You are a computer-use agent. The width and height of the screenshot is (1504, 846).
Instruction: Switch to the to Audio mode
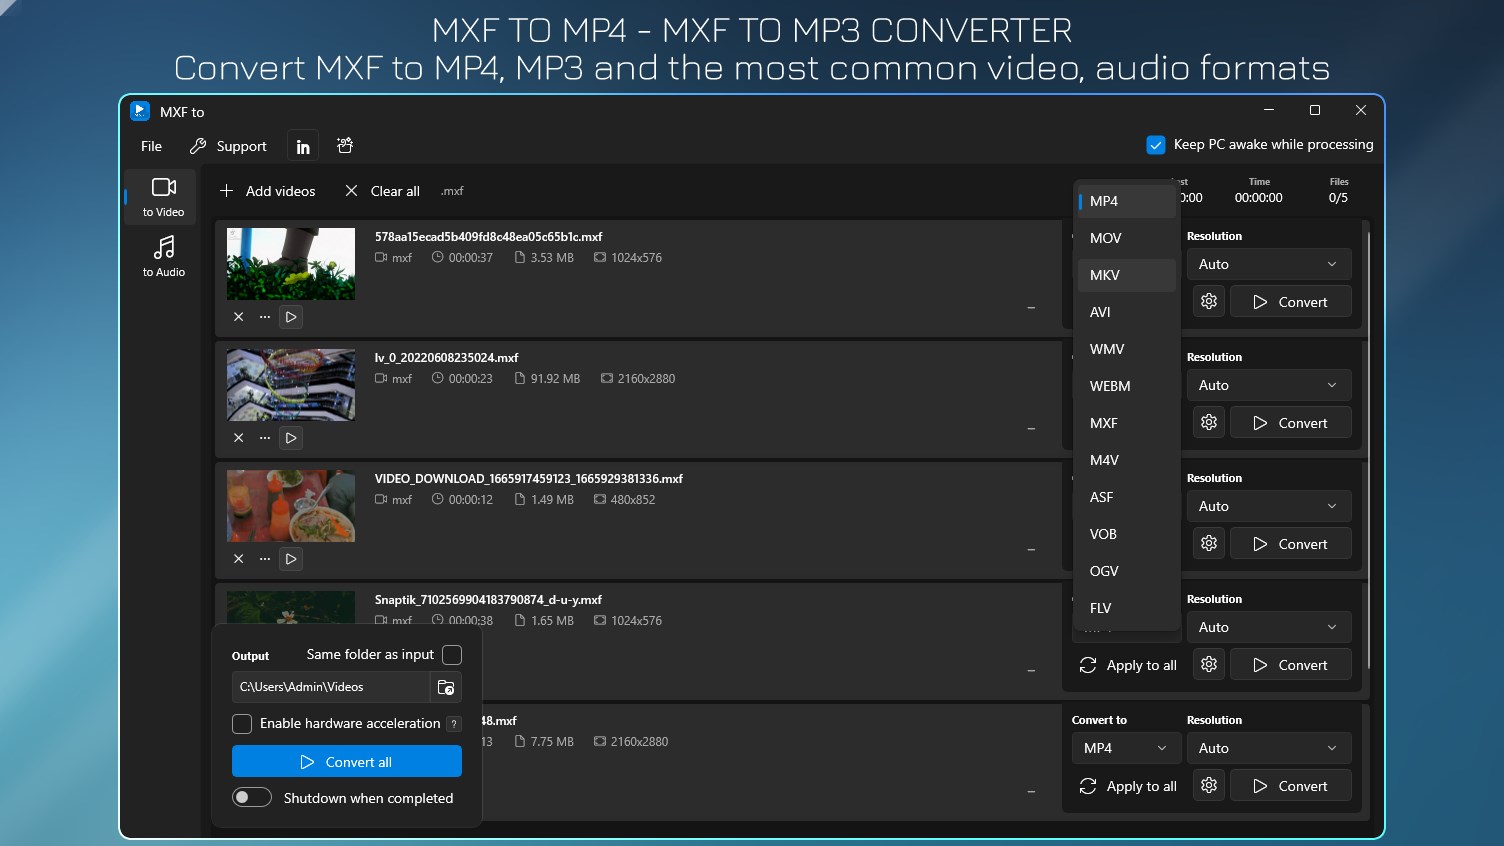pos(163,256)
